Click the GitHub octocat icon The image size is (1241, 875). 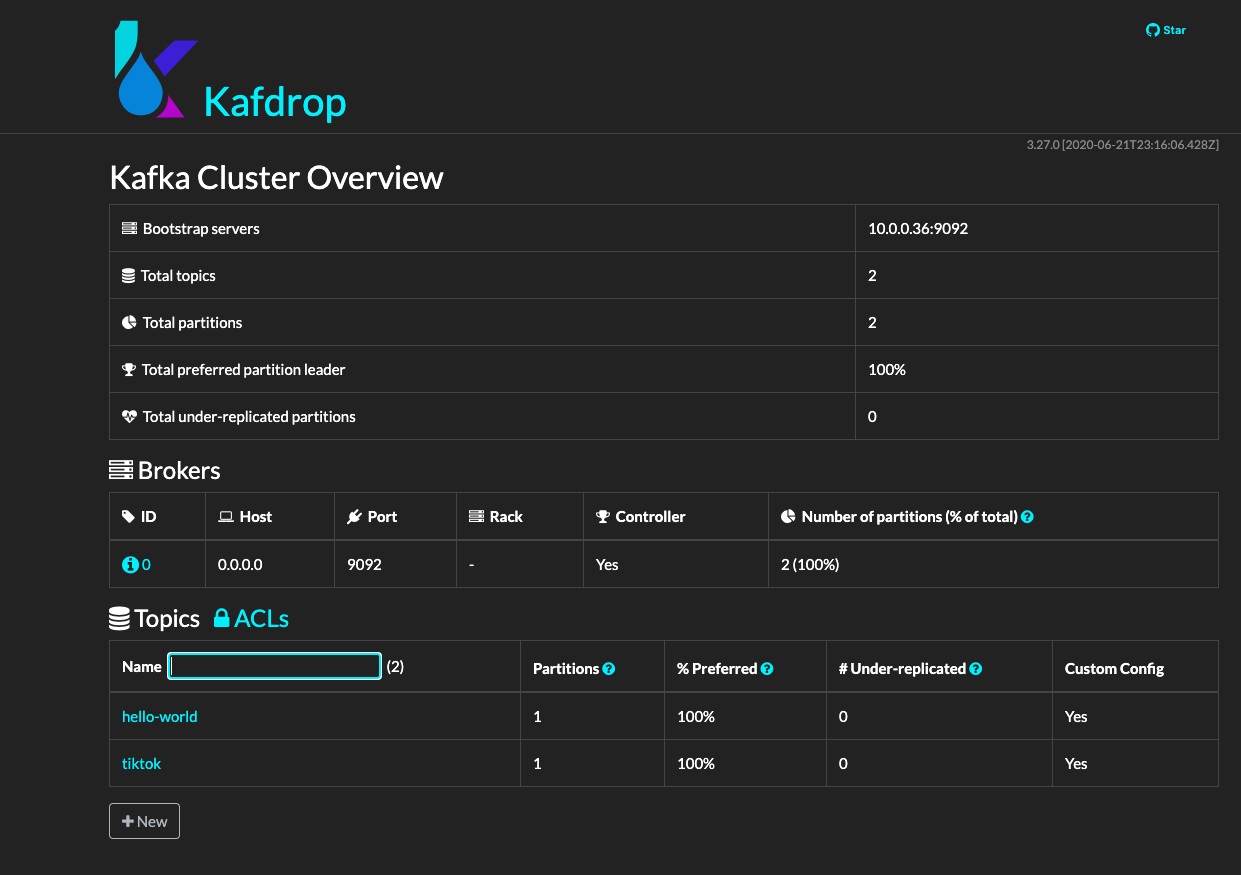pyautogui.click(x=1151, y=29)
